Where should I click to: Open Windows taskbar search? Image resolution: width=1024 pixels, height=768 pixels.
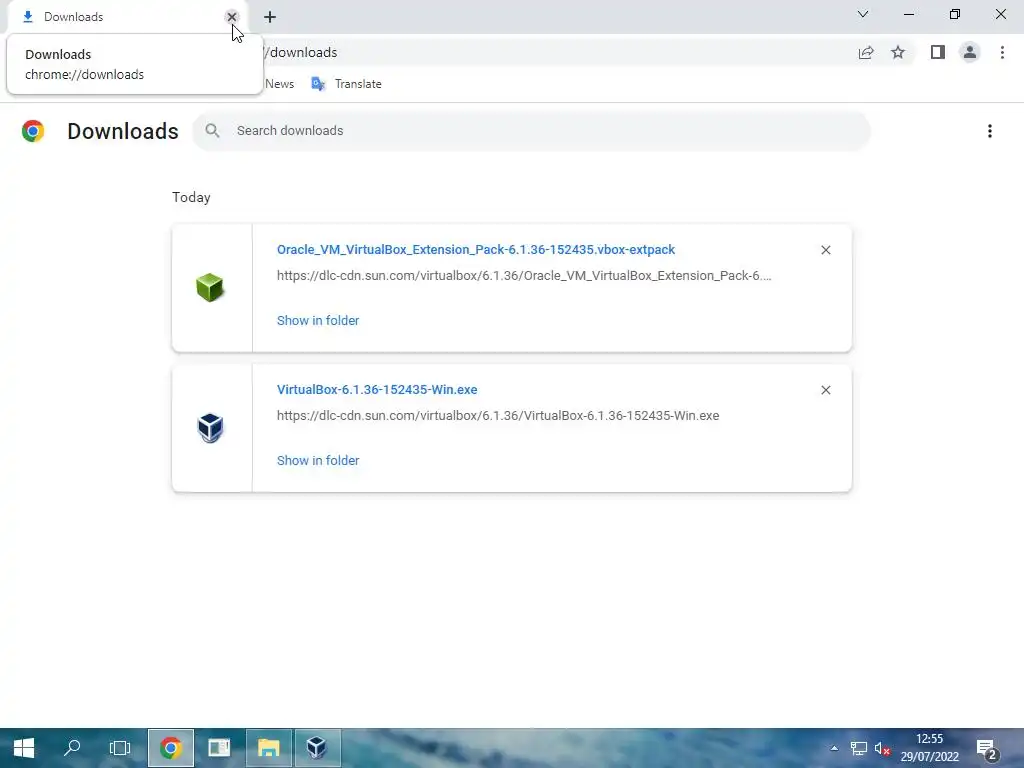72,748
